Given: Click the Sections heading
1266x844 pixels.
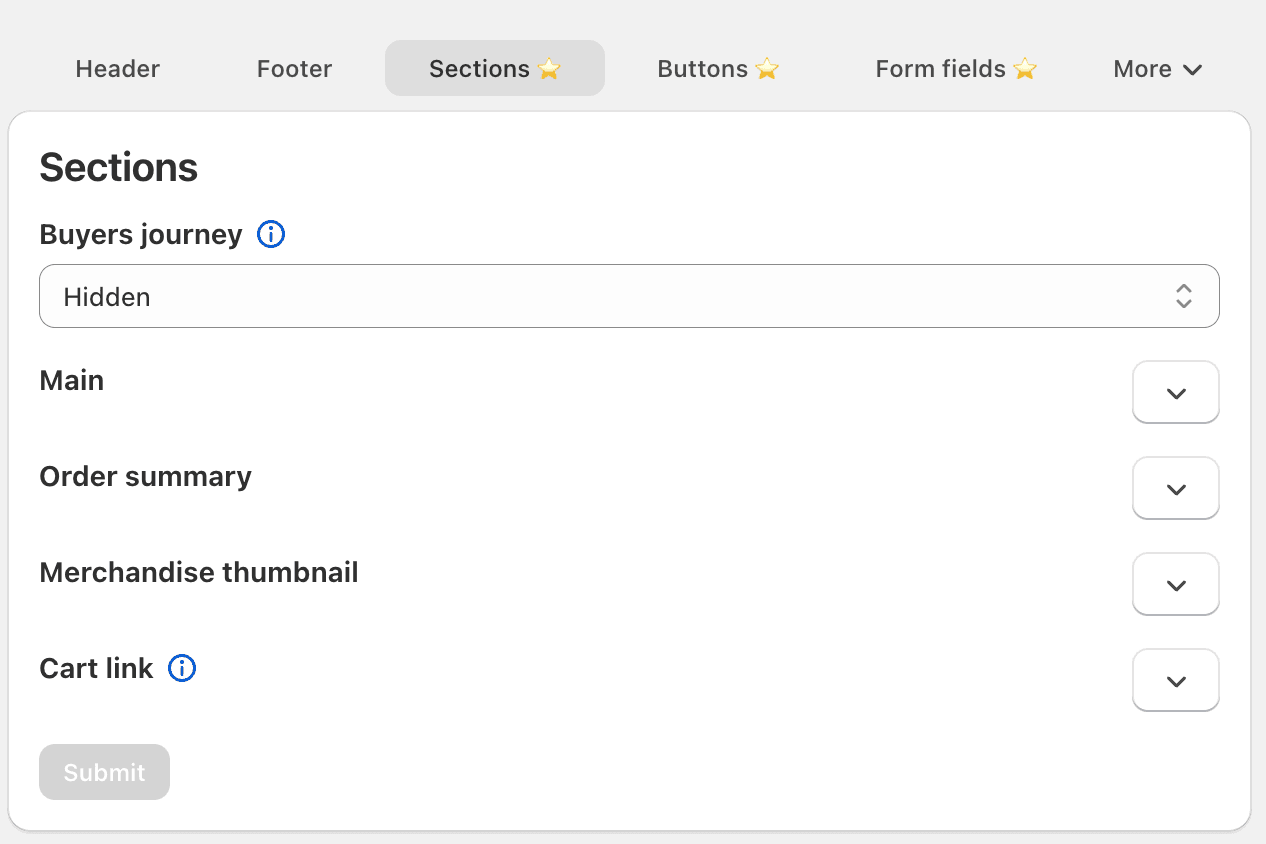Looking at the screenshot, I should pyautogui.click(x=118, y=167).
